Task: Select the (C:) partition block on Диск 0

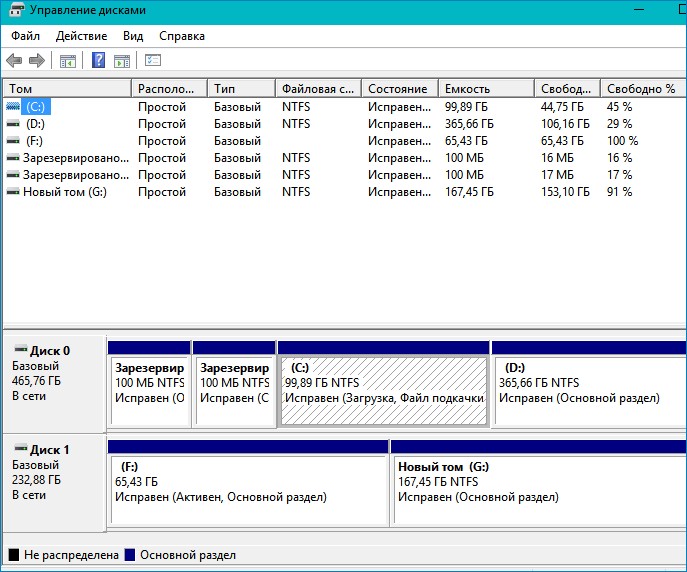Action: tap(384, 390)
